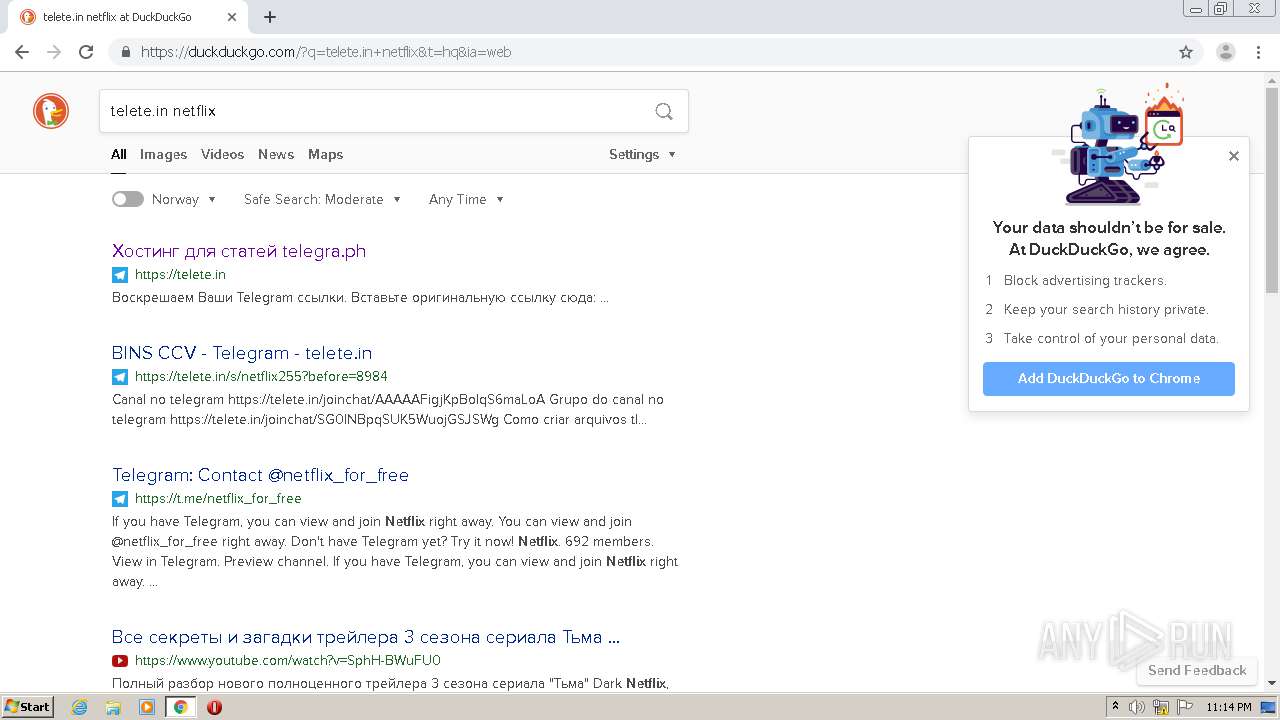Open Safe Search: Moderate dropdown
1280x720 pixels.
pyautogui.click(x=323, y=199)
